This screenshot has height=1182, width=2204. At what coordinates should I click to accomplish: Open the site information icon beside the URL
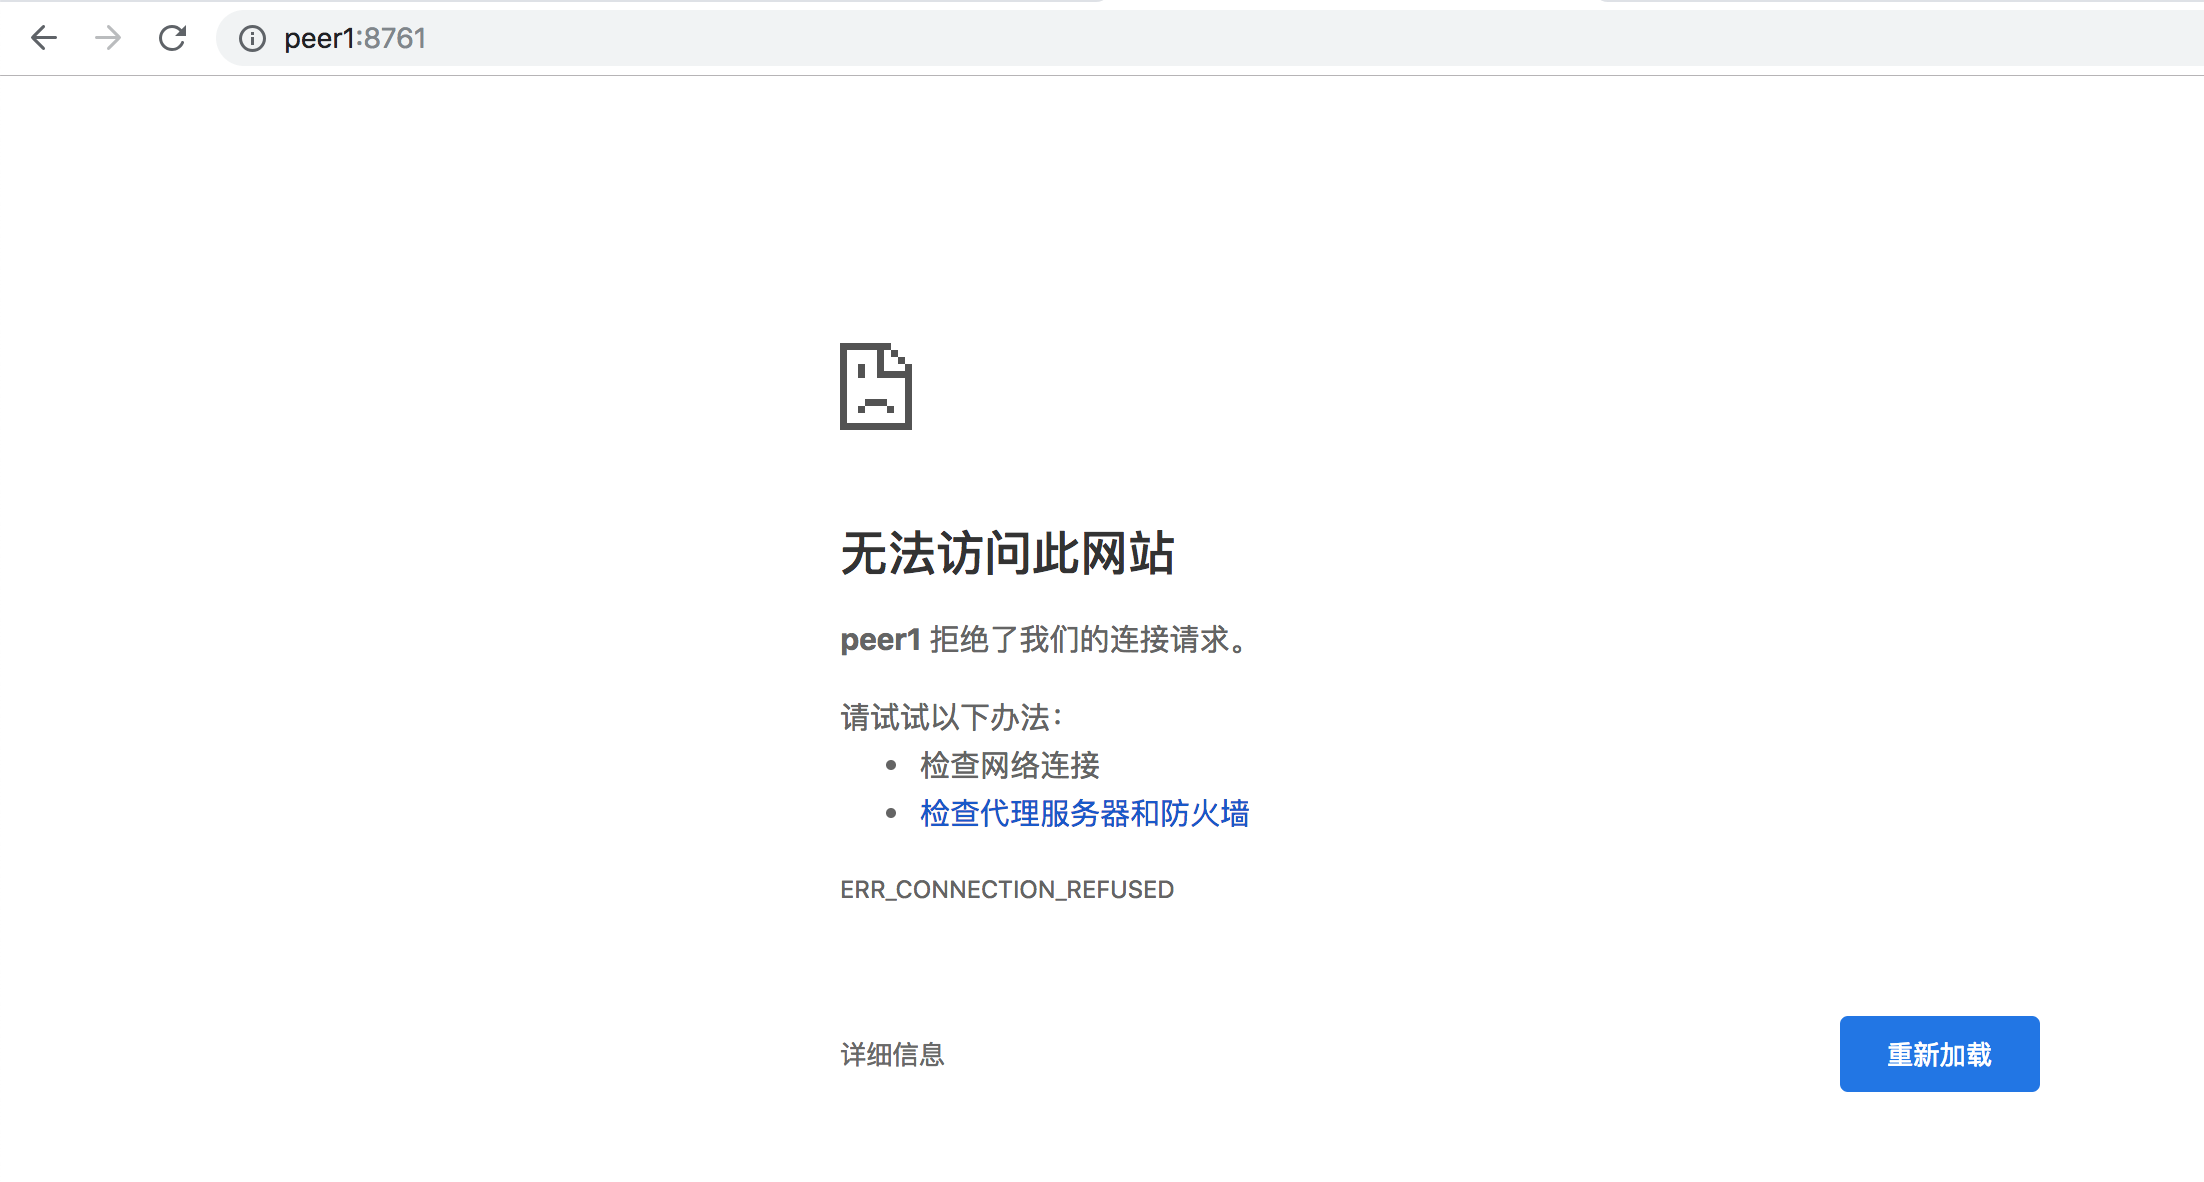pyautogui.click(x=252, y=38)
